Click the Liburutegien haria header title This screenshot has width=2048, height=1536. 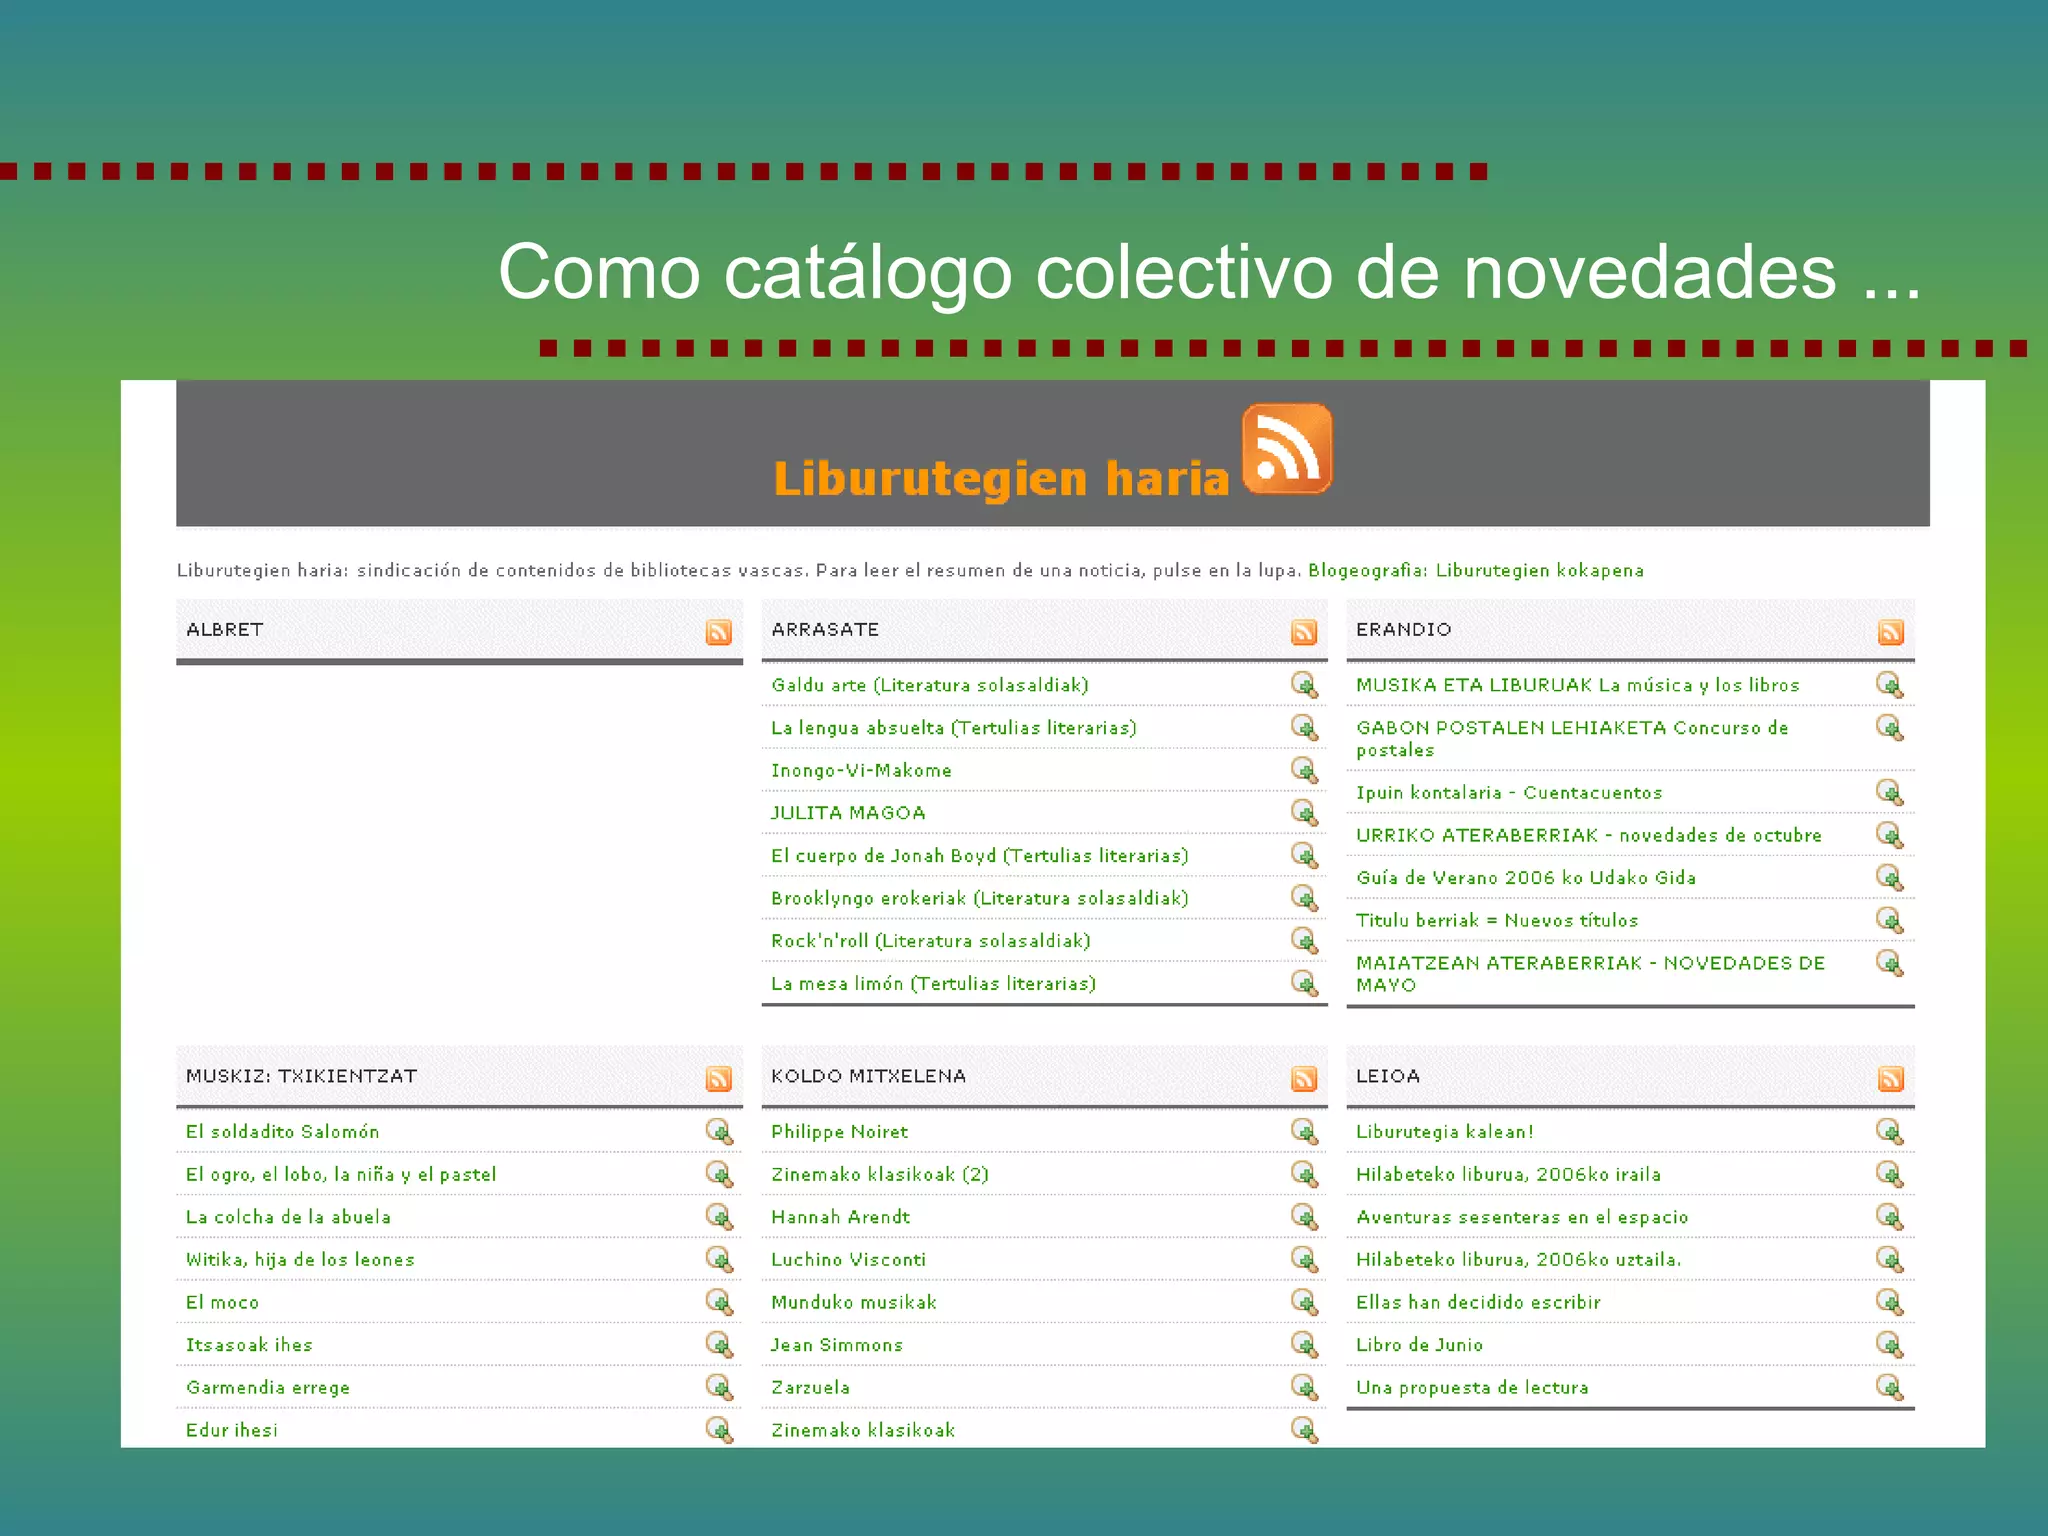(x=1001, y=479)
